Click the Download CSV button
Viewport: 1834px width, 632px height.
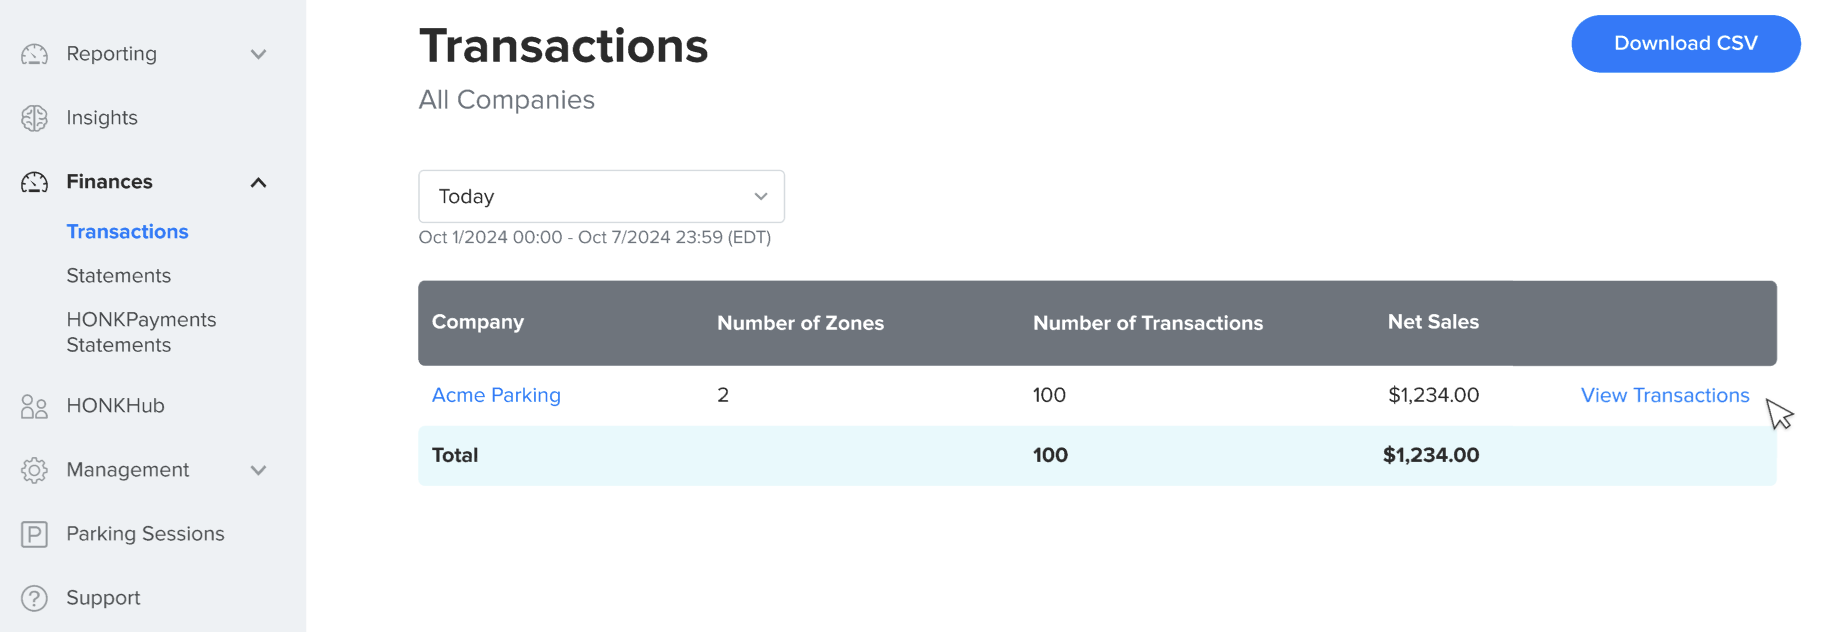[x=1685, y=43]
